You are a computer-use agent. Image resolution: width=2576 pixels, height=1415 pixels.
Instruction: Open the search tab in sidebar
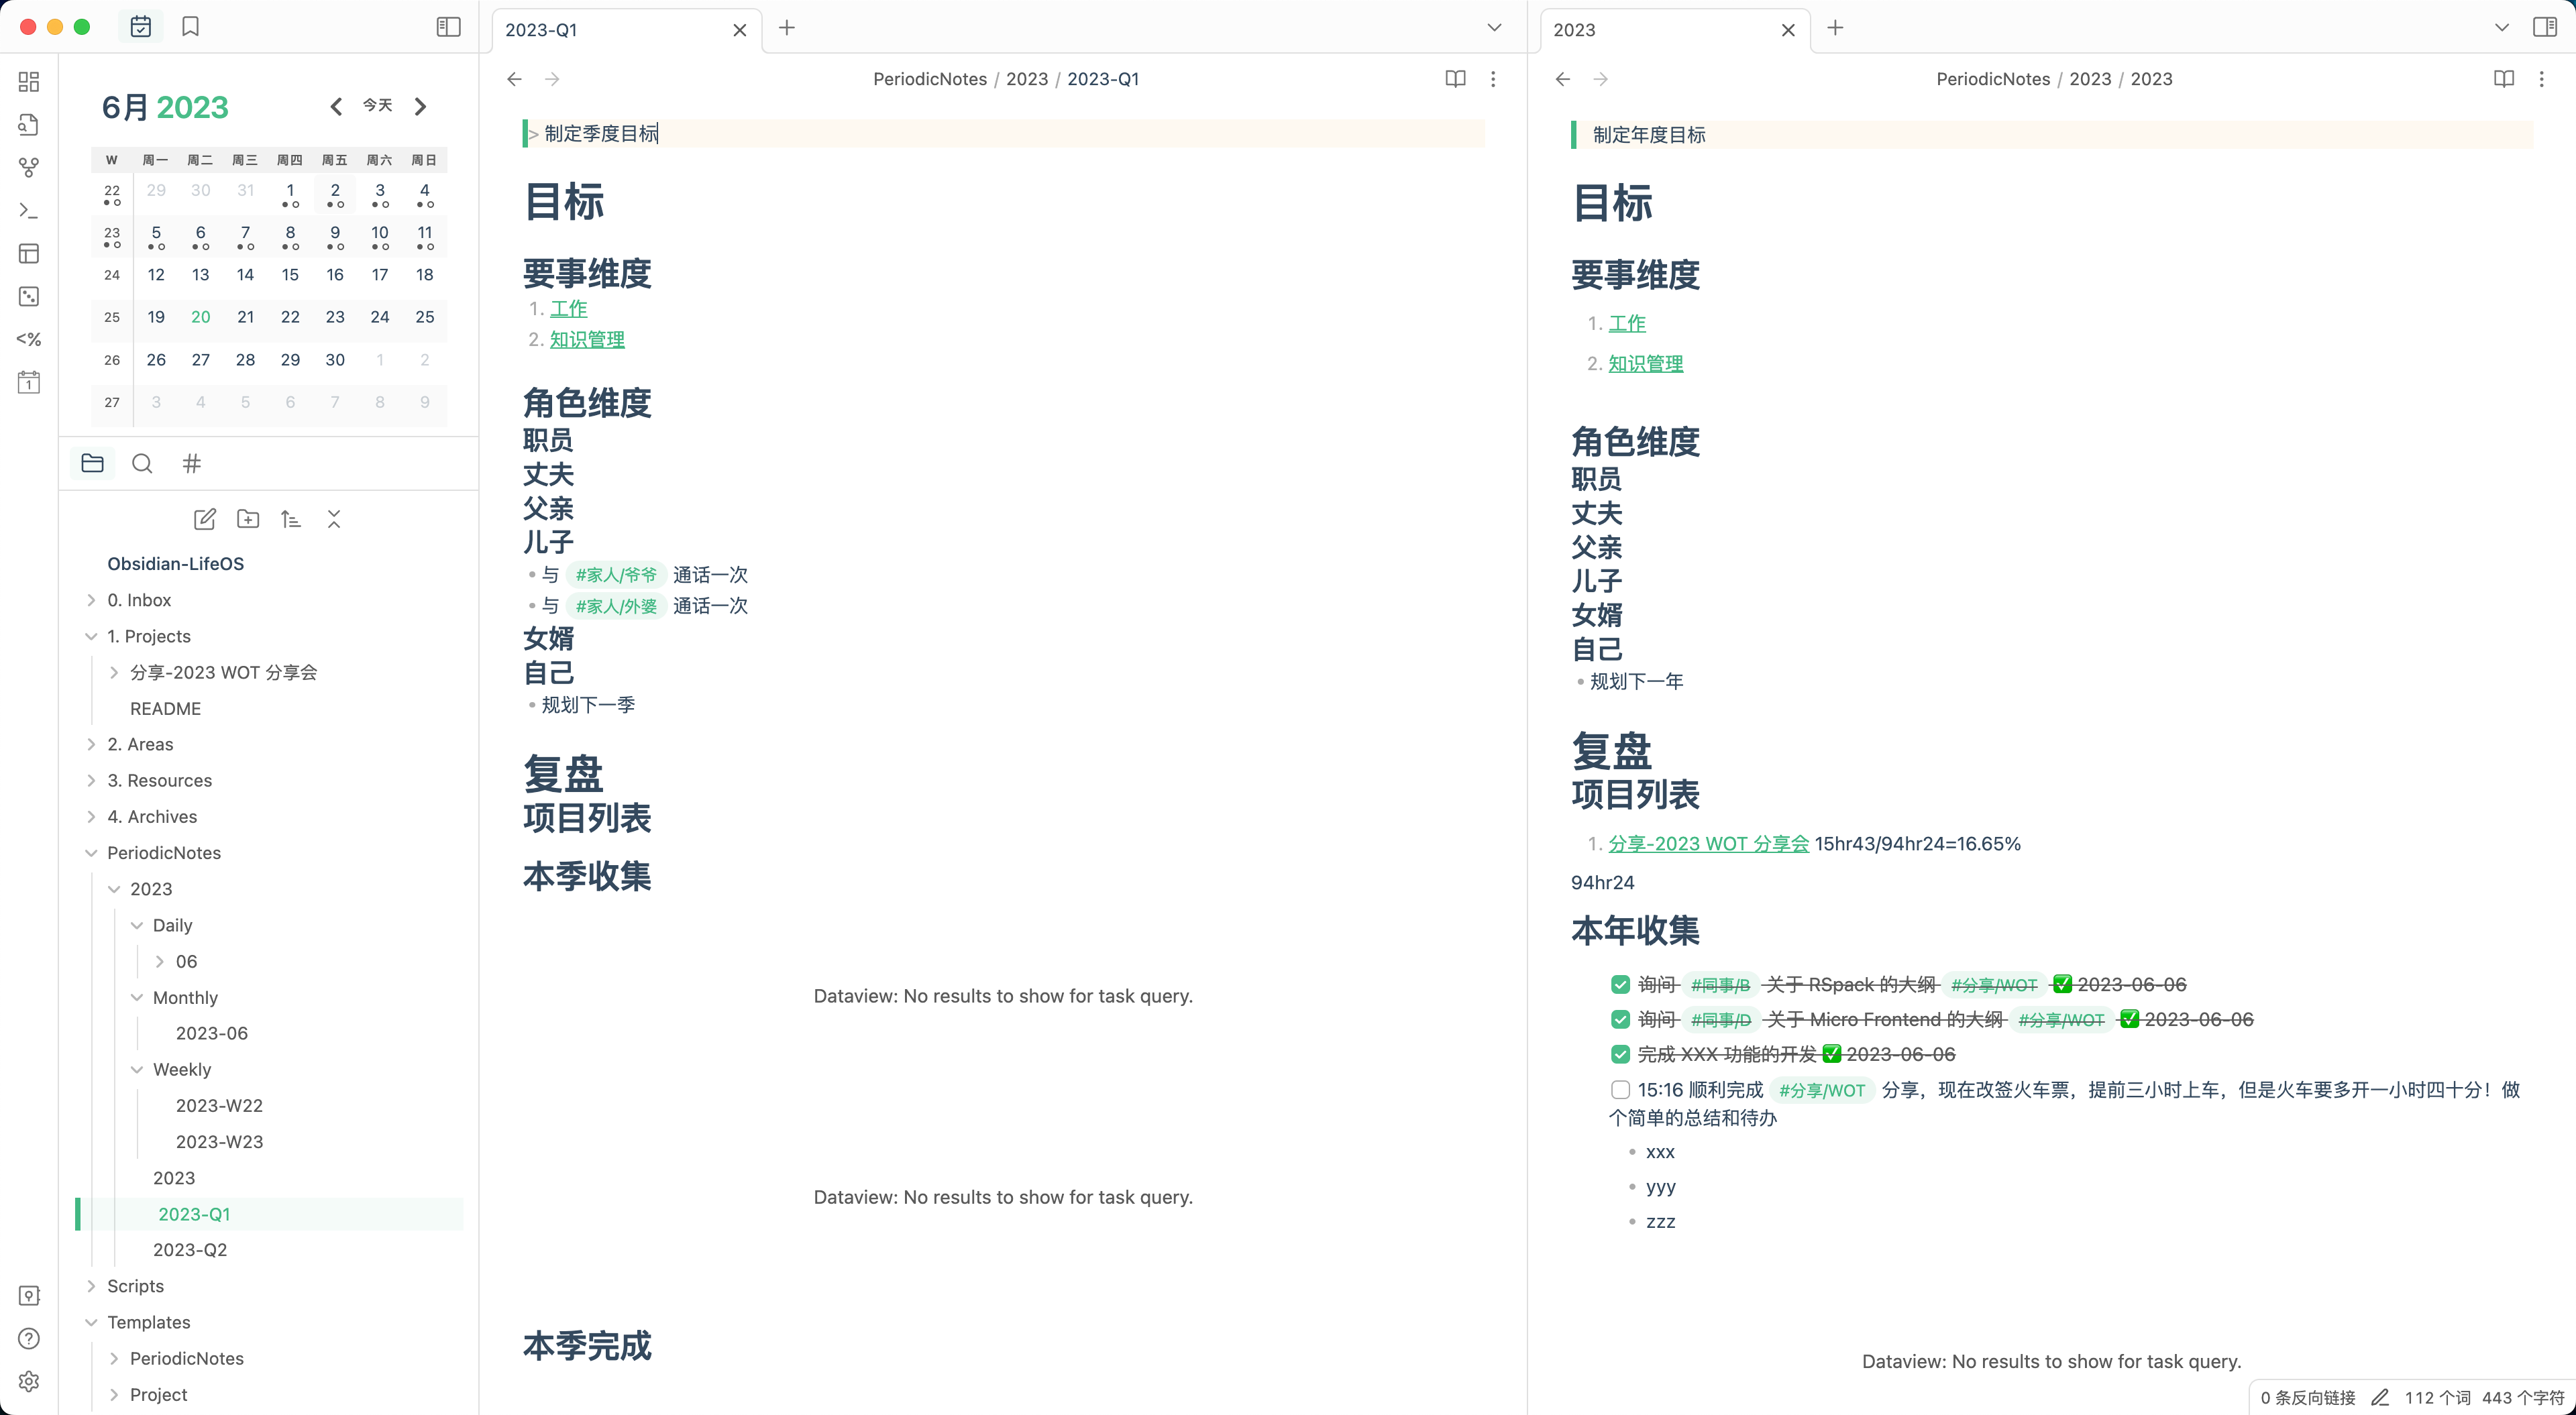(x=142, y=463)
